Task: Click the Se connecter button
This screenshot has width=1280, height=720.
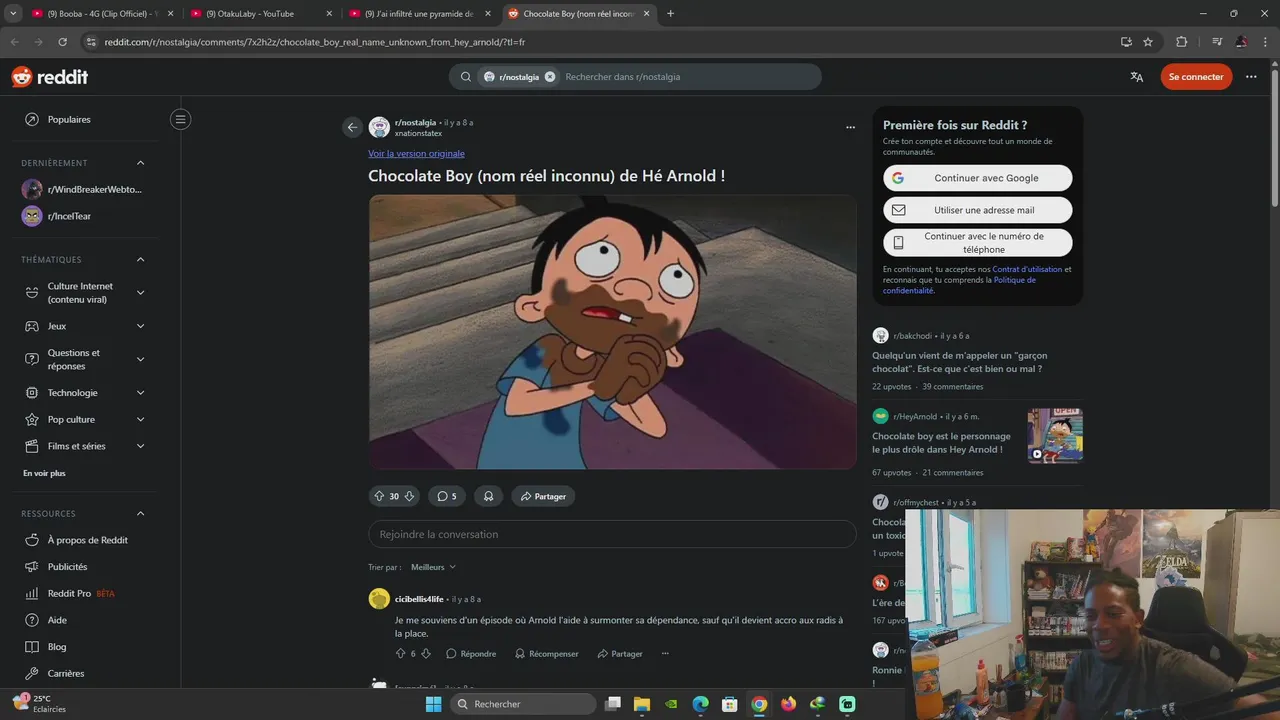Action: click(x=1196, y=77)
